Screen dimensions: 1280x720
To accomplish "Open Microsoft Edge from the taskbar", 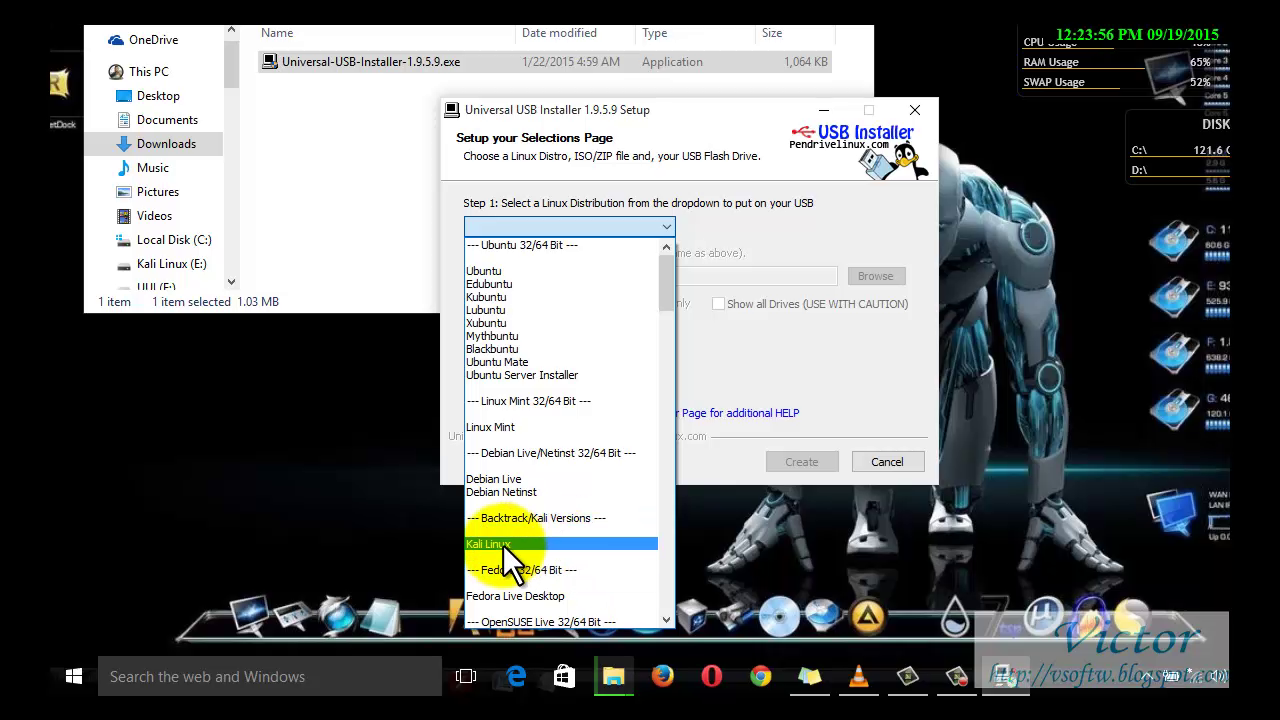I will tap(515, 677).
